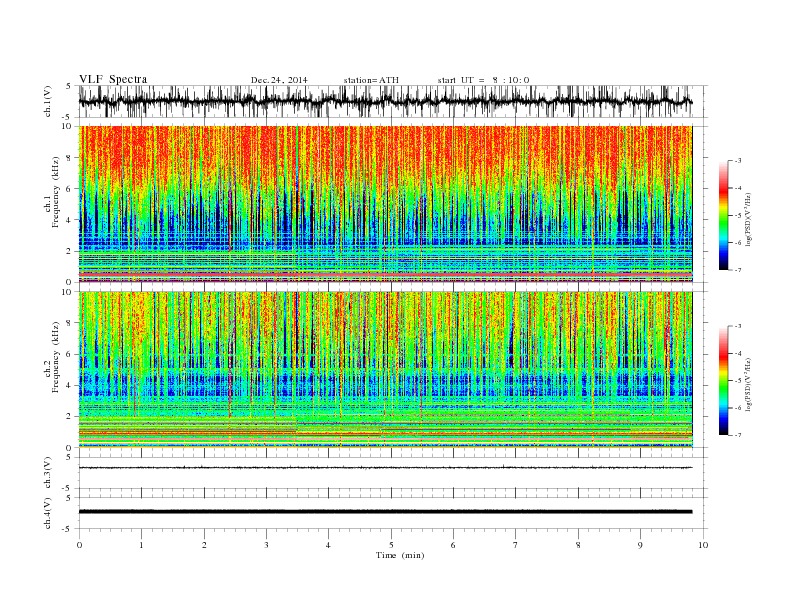Click the ch.3 voltage waveform trace
This screenshot has height=612, width=792.
coord(385,468)
